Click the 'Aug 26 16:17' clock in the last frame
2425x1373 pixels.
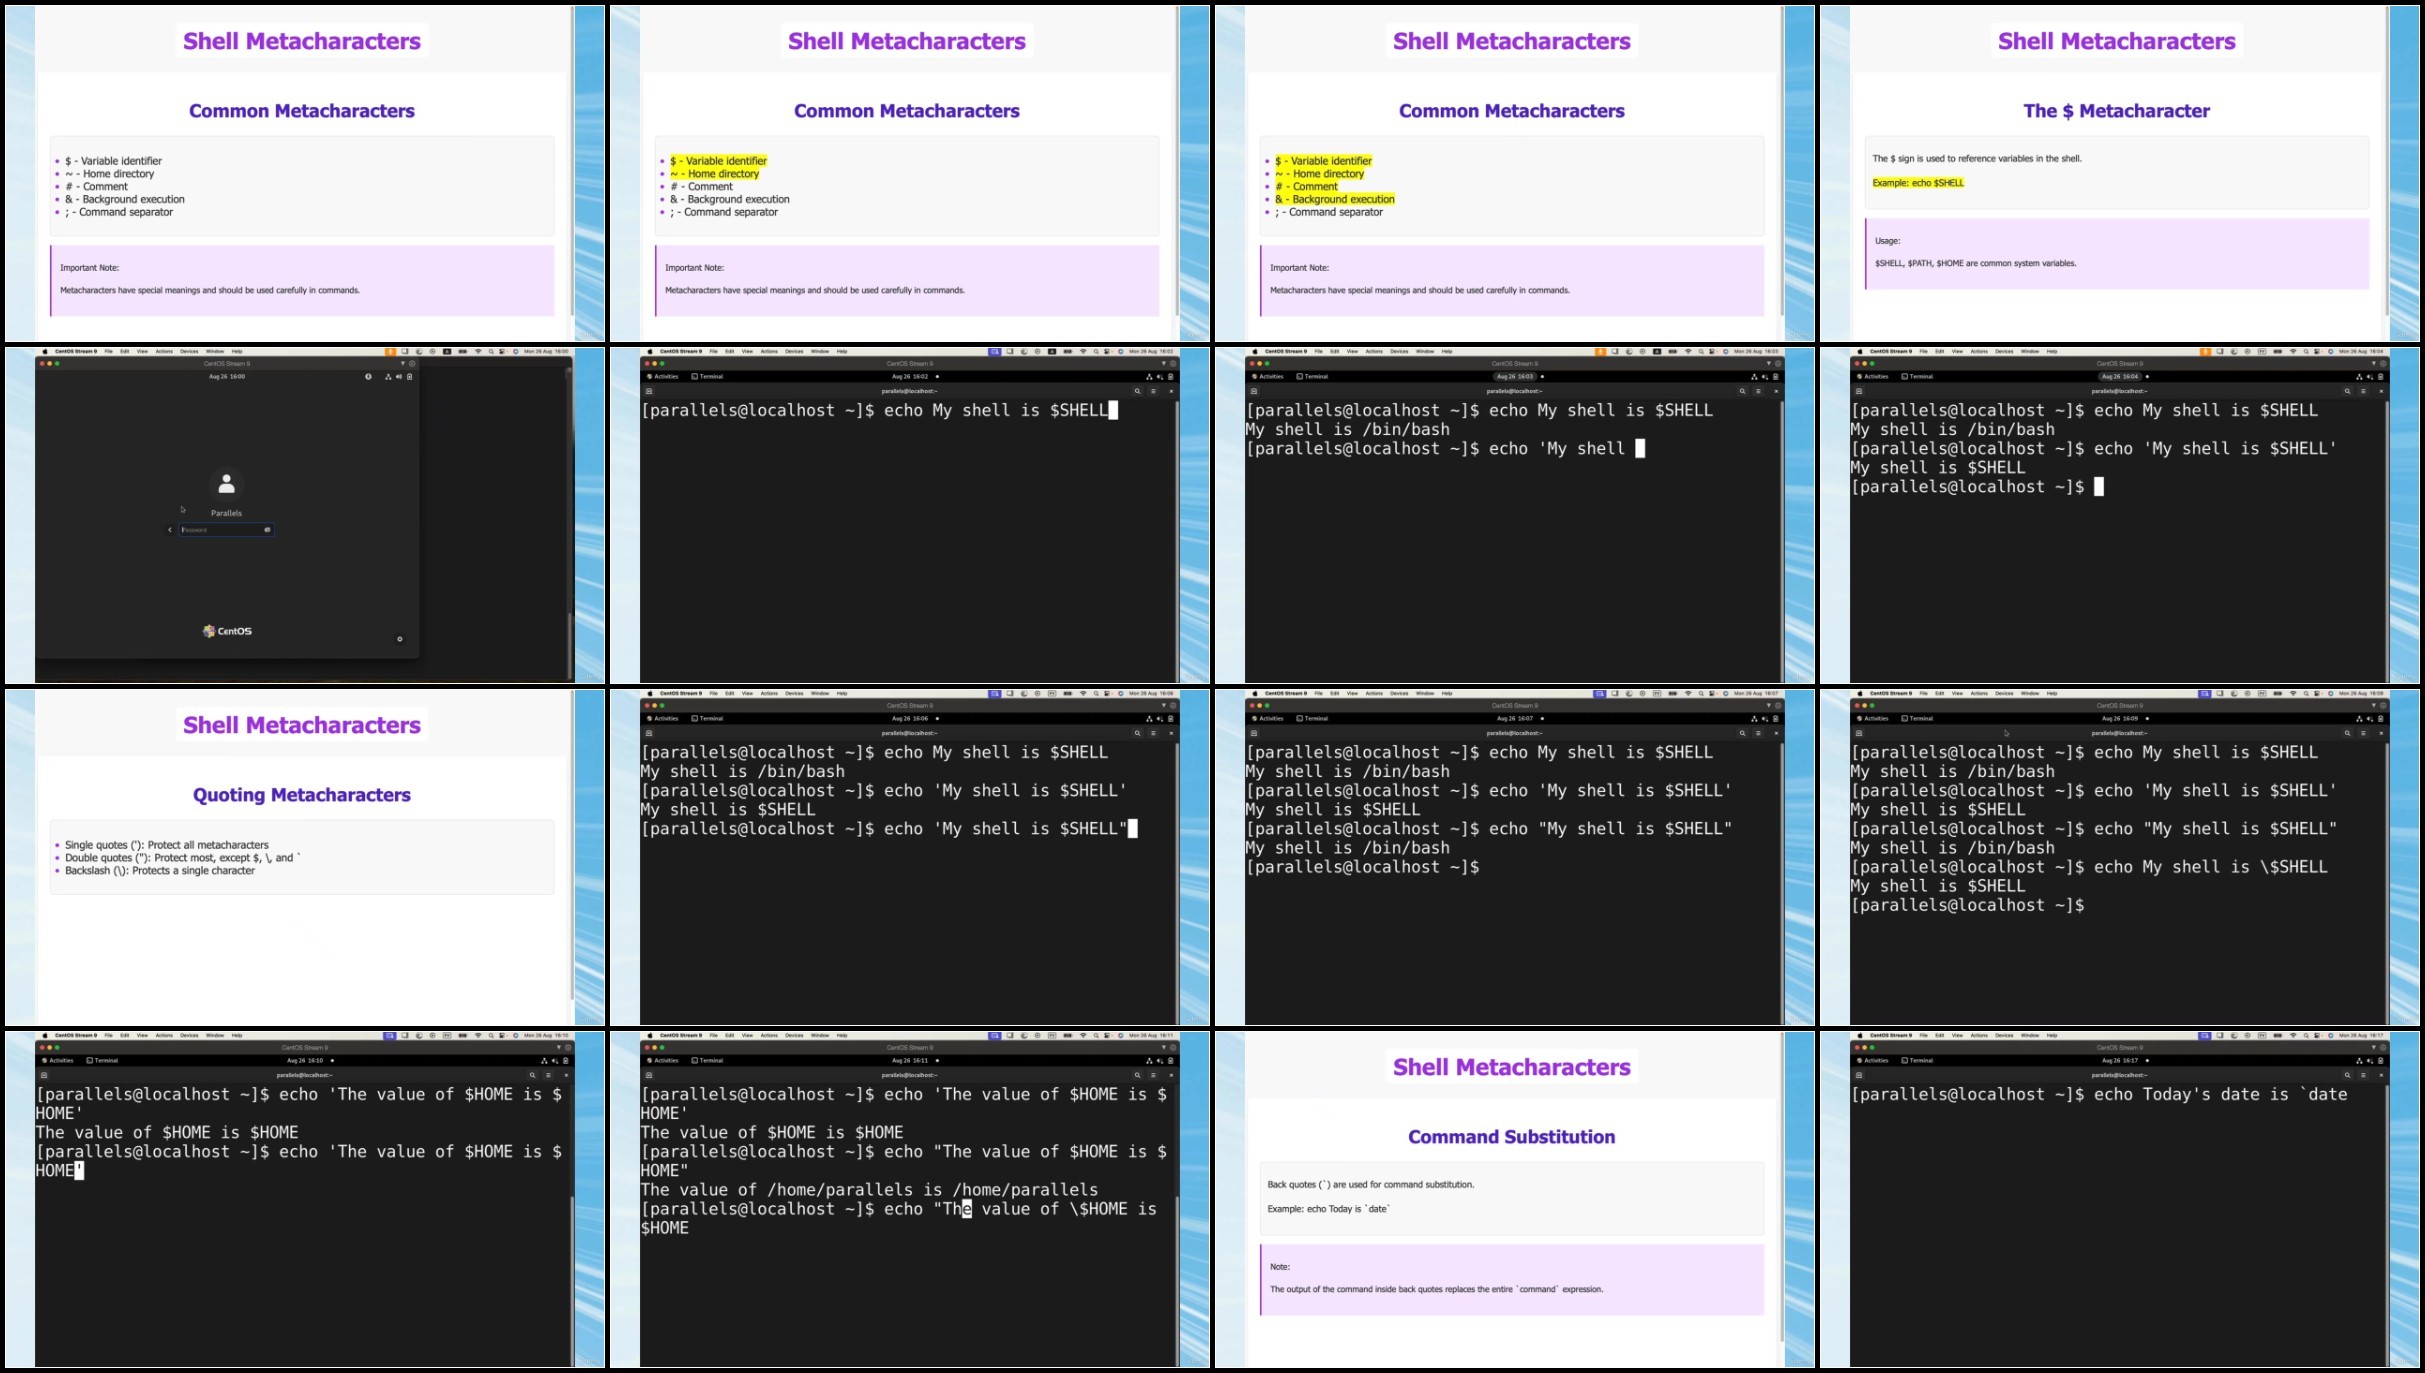[x=2118, y=1061]
